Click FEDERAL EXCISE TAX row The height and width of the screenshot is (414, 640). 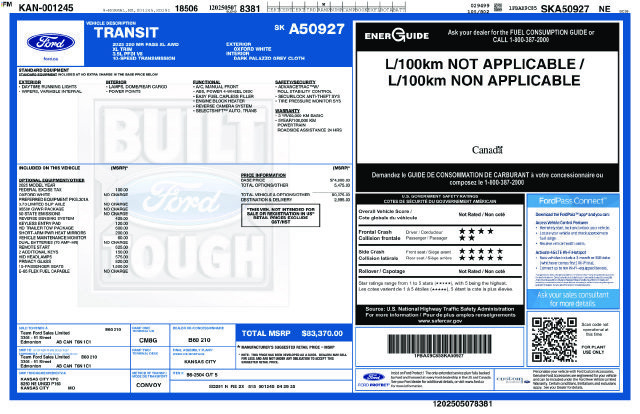point(73,190)
